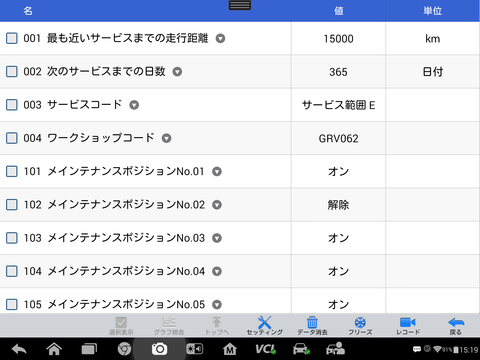Open the dropdown arrow next to サービスコード
The height and width of the screenshot is (360, 480).
pyautogui.click(x=134, y=105)
